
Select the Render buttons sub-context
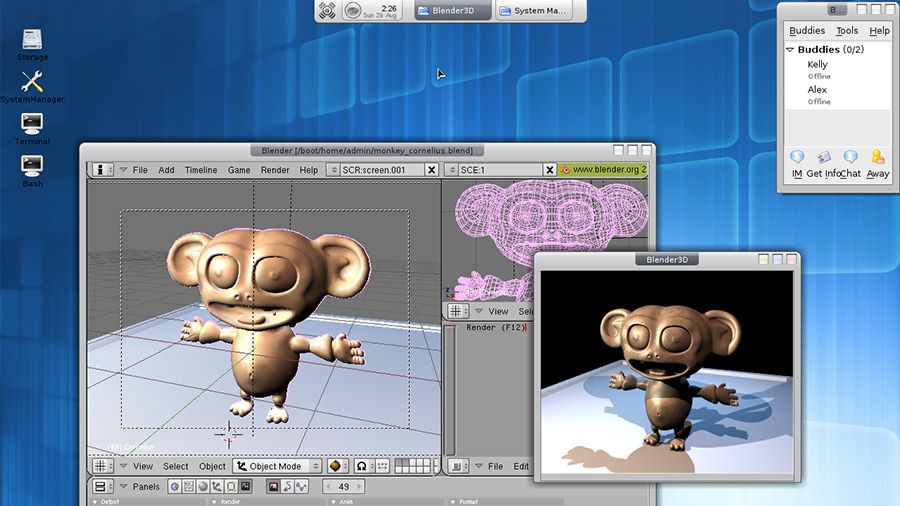[273, 486]
